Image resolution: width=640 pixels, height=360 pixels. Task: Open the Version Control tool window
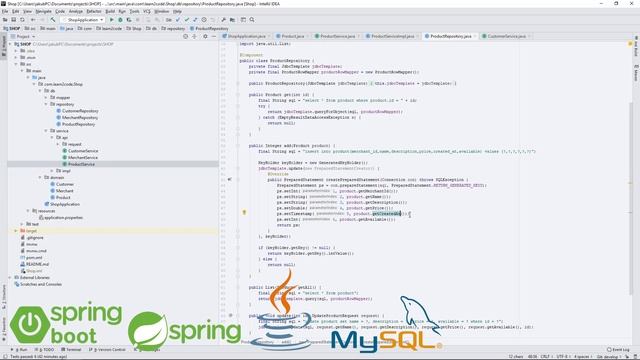pyautogui.click(x=107, y=349)
